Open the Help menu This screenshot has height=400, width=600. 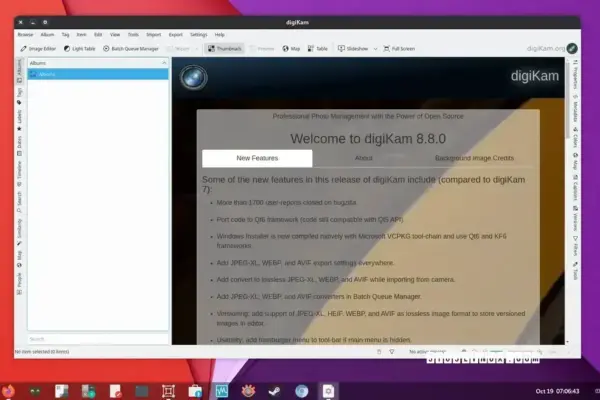point(219,34)
